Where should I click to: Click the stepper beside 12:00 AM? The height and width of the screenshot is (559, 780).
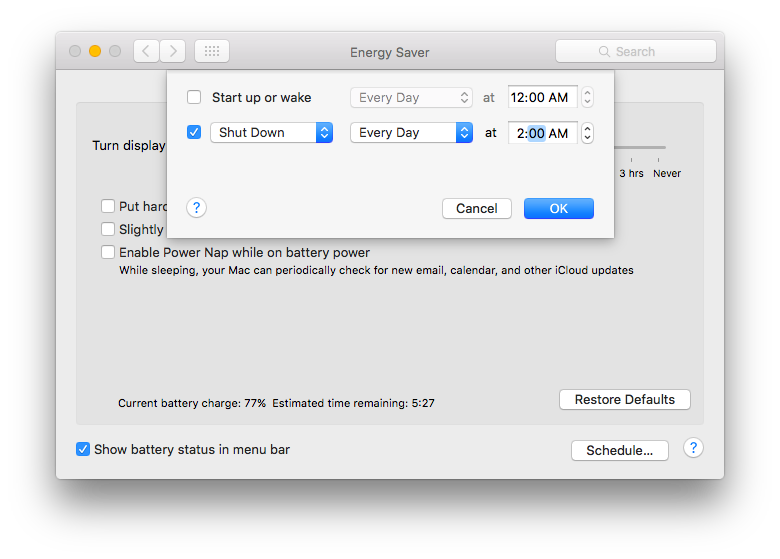click(587, 97)
